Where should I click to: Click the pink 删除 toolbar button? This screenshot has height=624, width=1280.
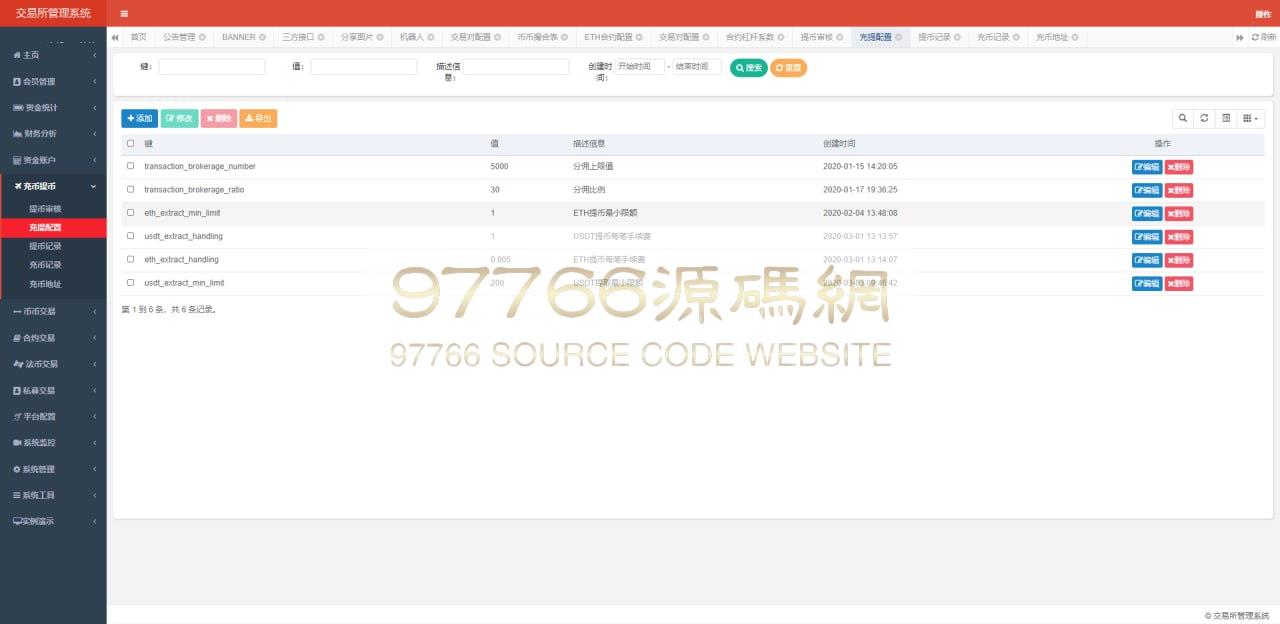(219, 118)
